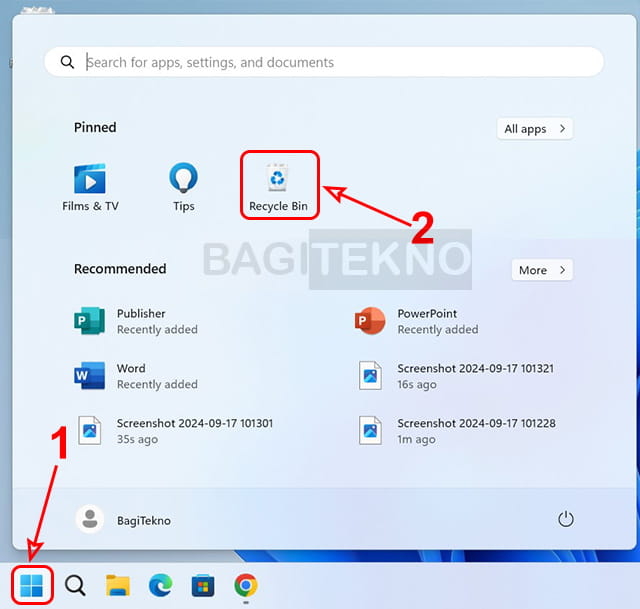
Task: Launch Microsoft Edge from taskbar
Action: point(160,585)
